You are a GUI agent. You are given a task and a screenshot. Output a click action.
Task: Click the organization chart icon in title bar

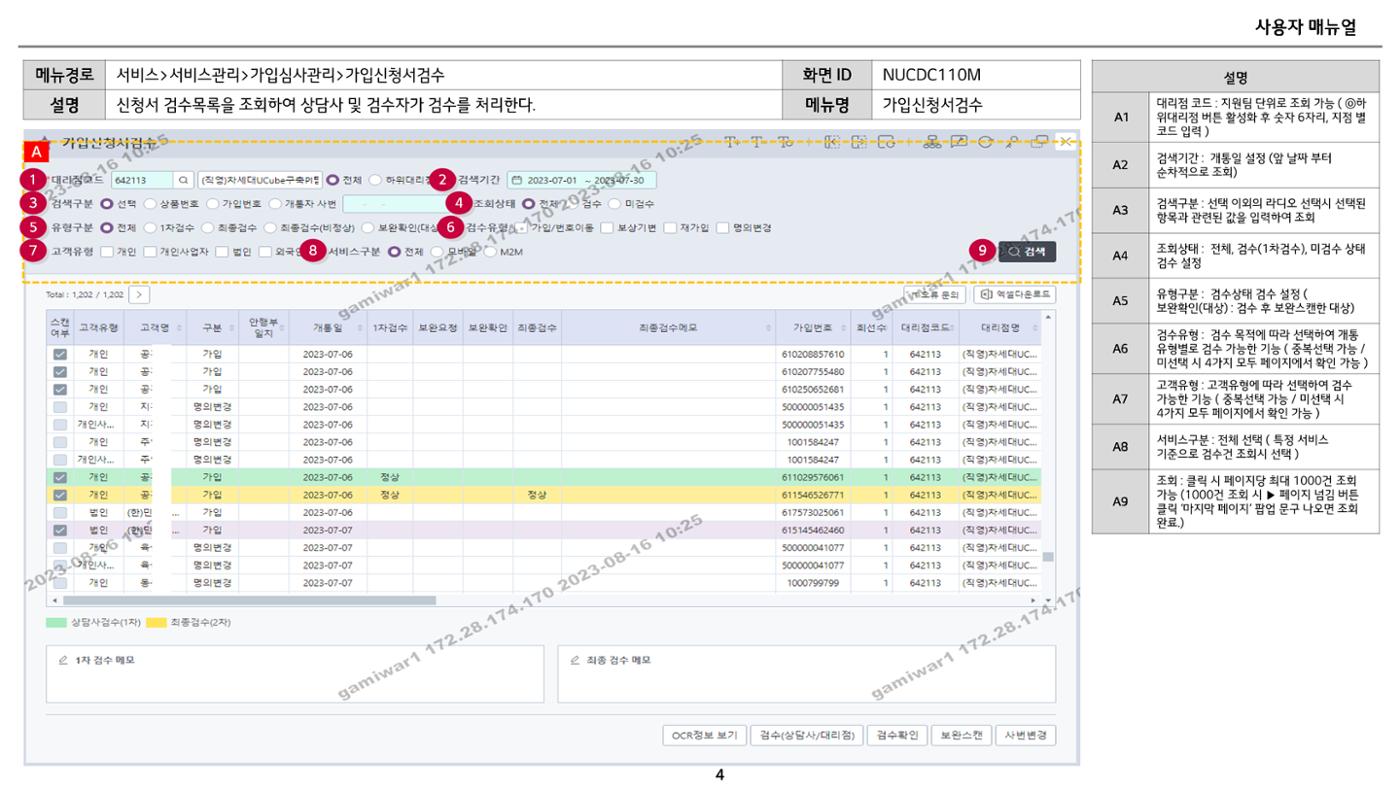pyautogui.click(x=932, y=142)
